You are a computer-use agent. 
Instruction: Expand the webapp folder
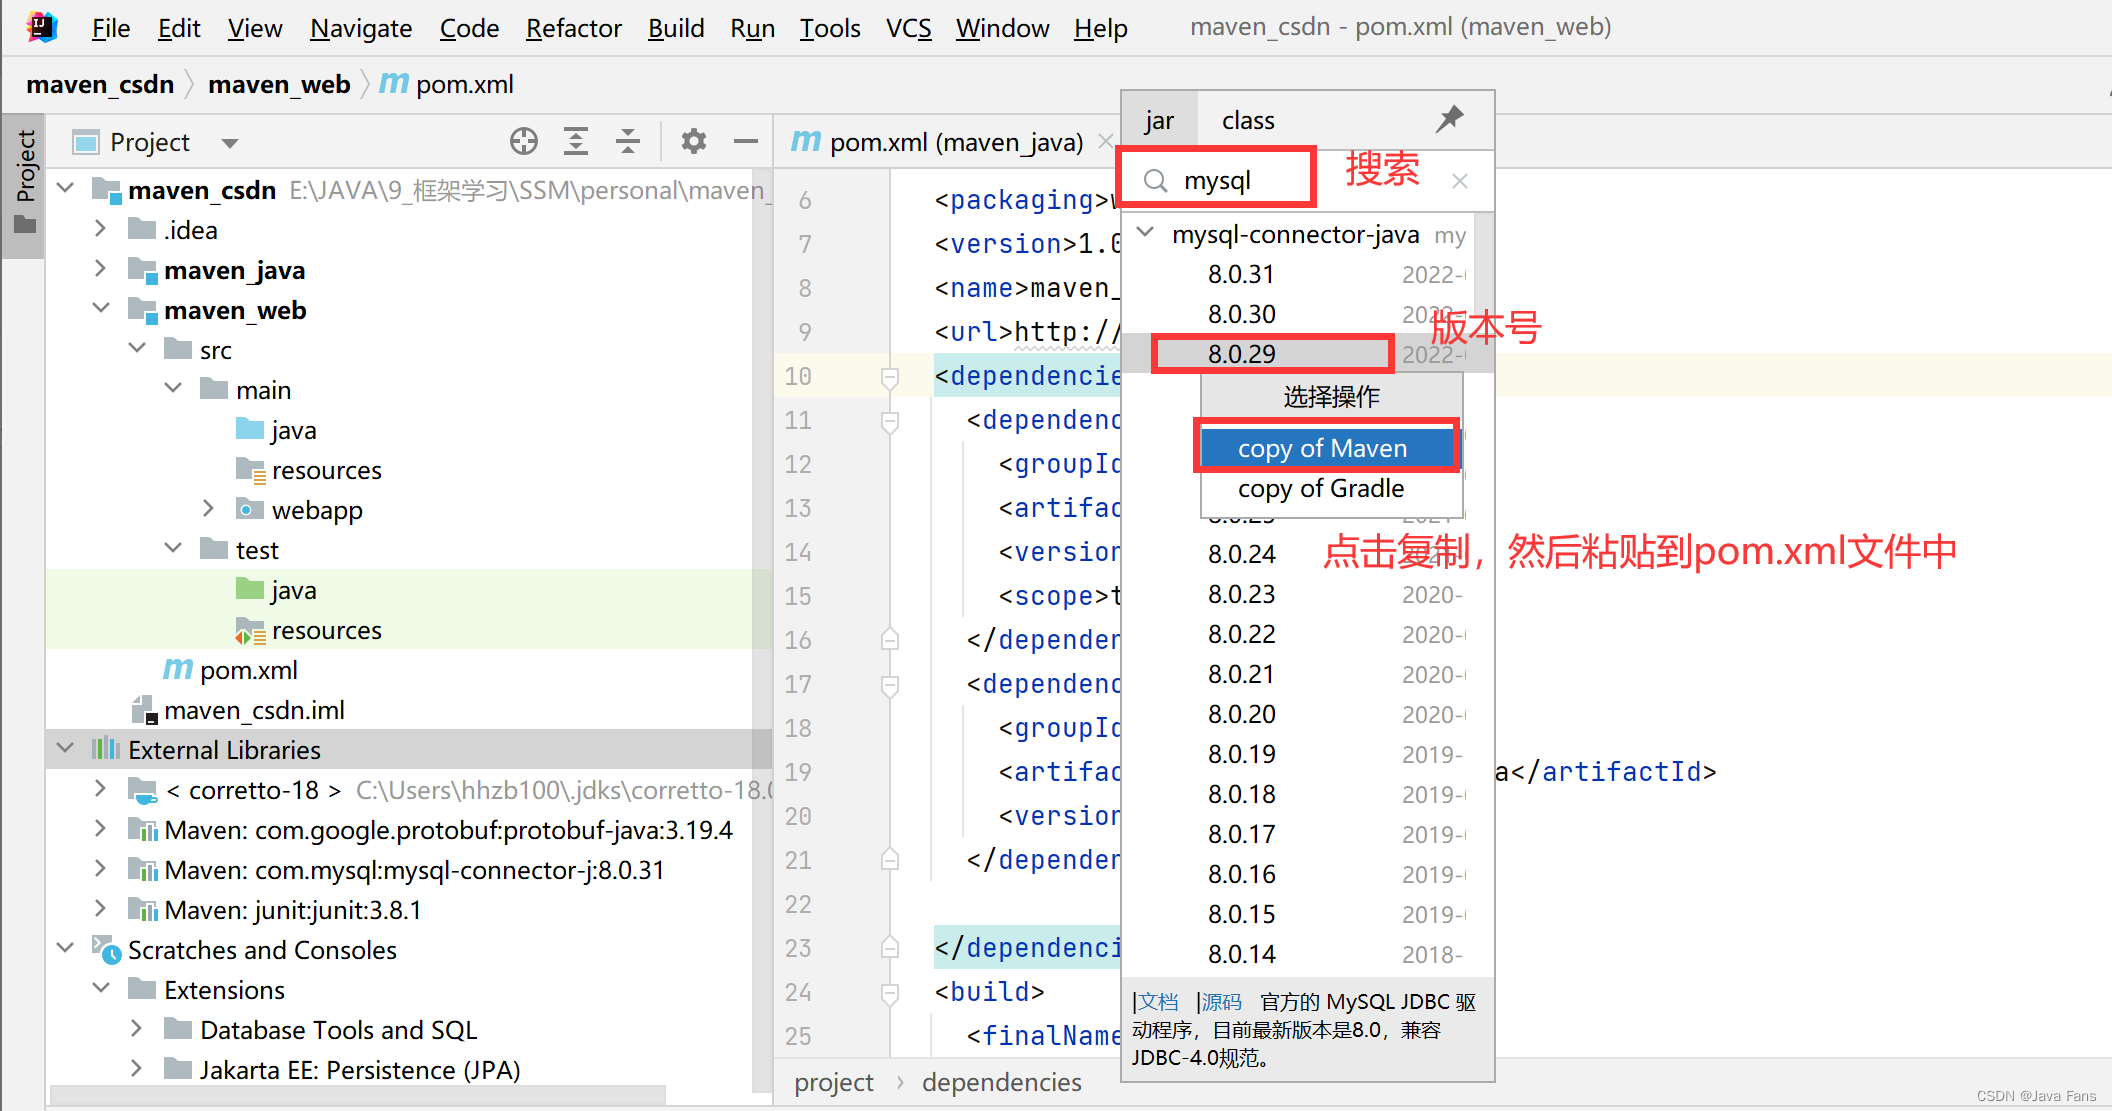pos(208,509)
